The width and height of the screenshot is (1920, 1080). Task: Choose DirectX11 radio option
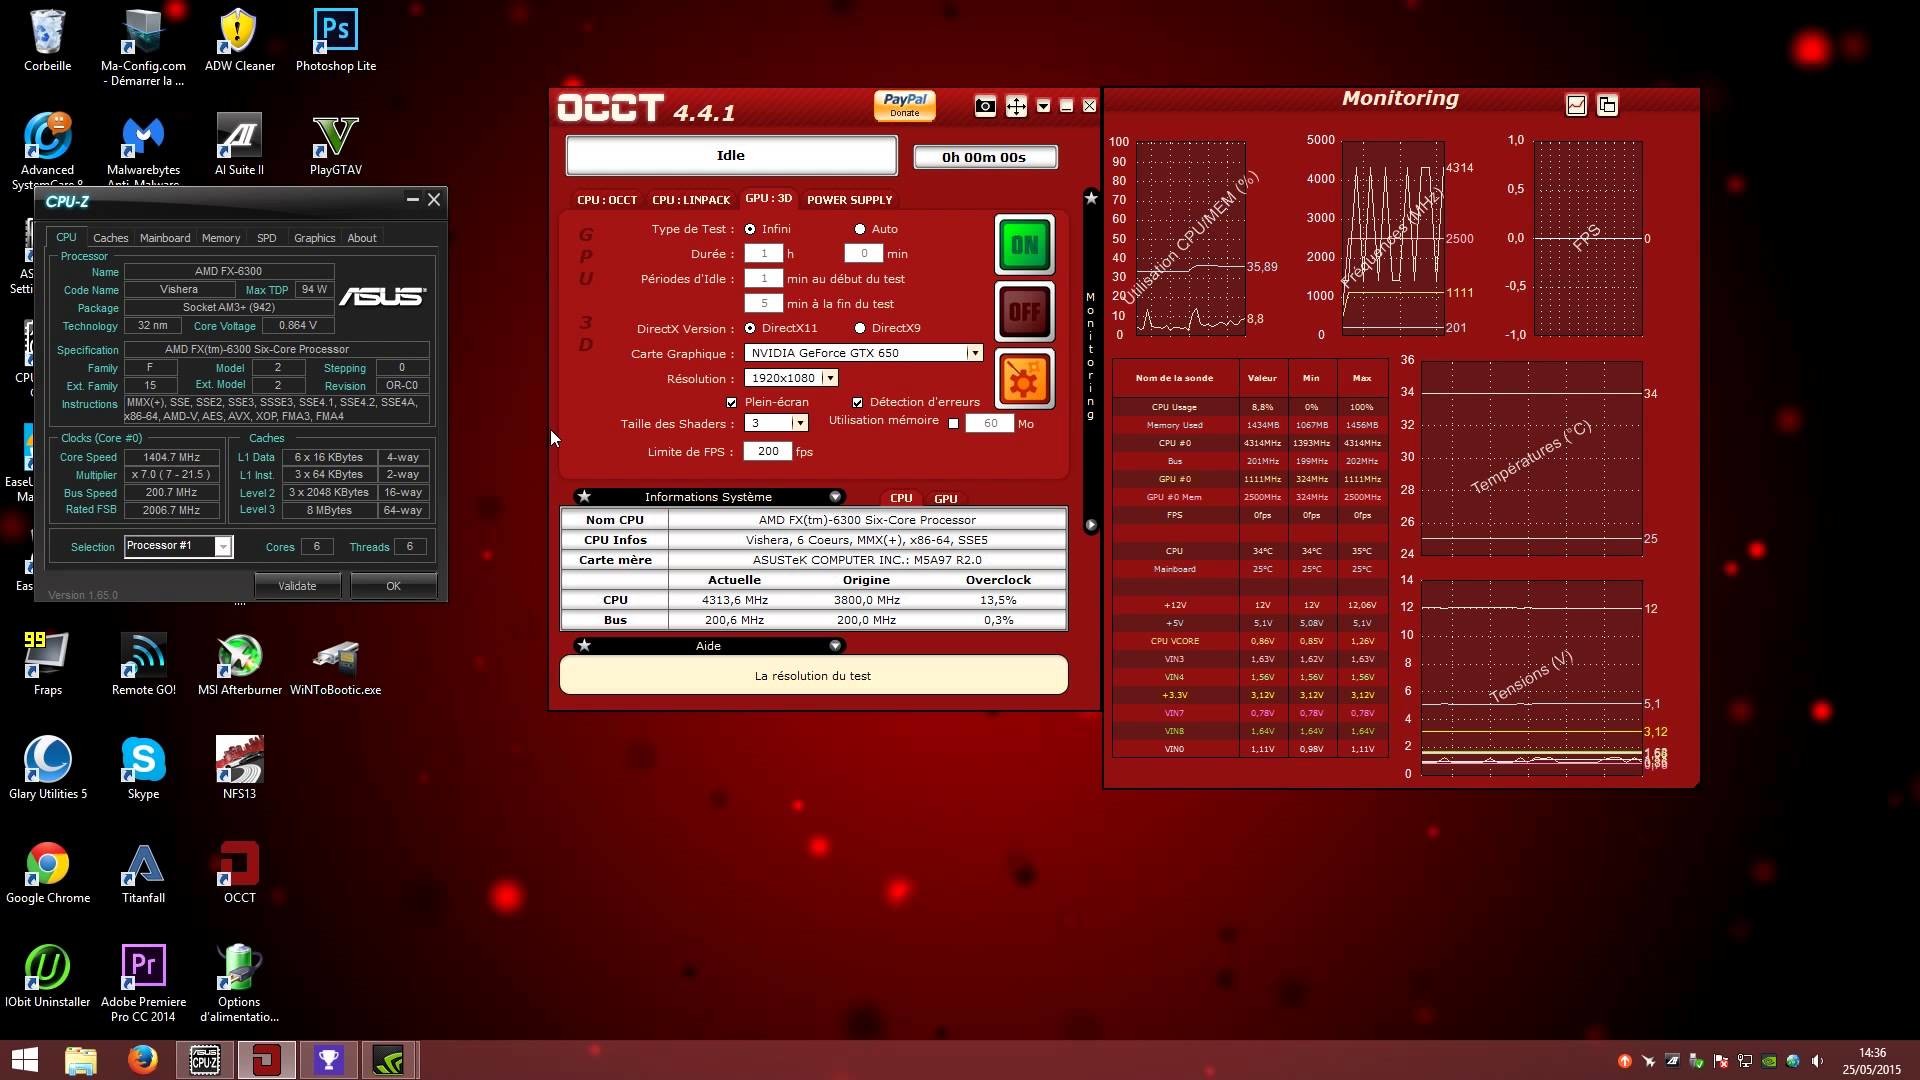coord(750,328)
